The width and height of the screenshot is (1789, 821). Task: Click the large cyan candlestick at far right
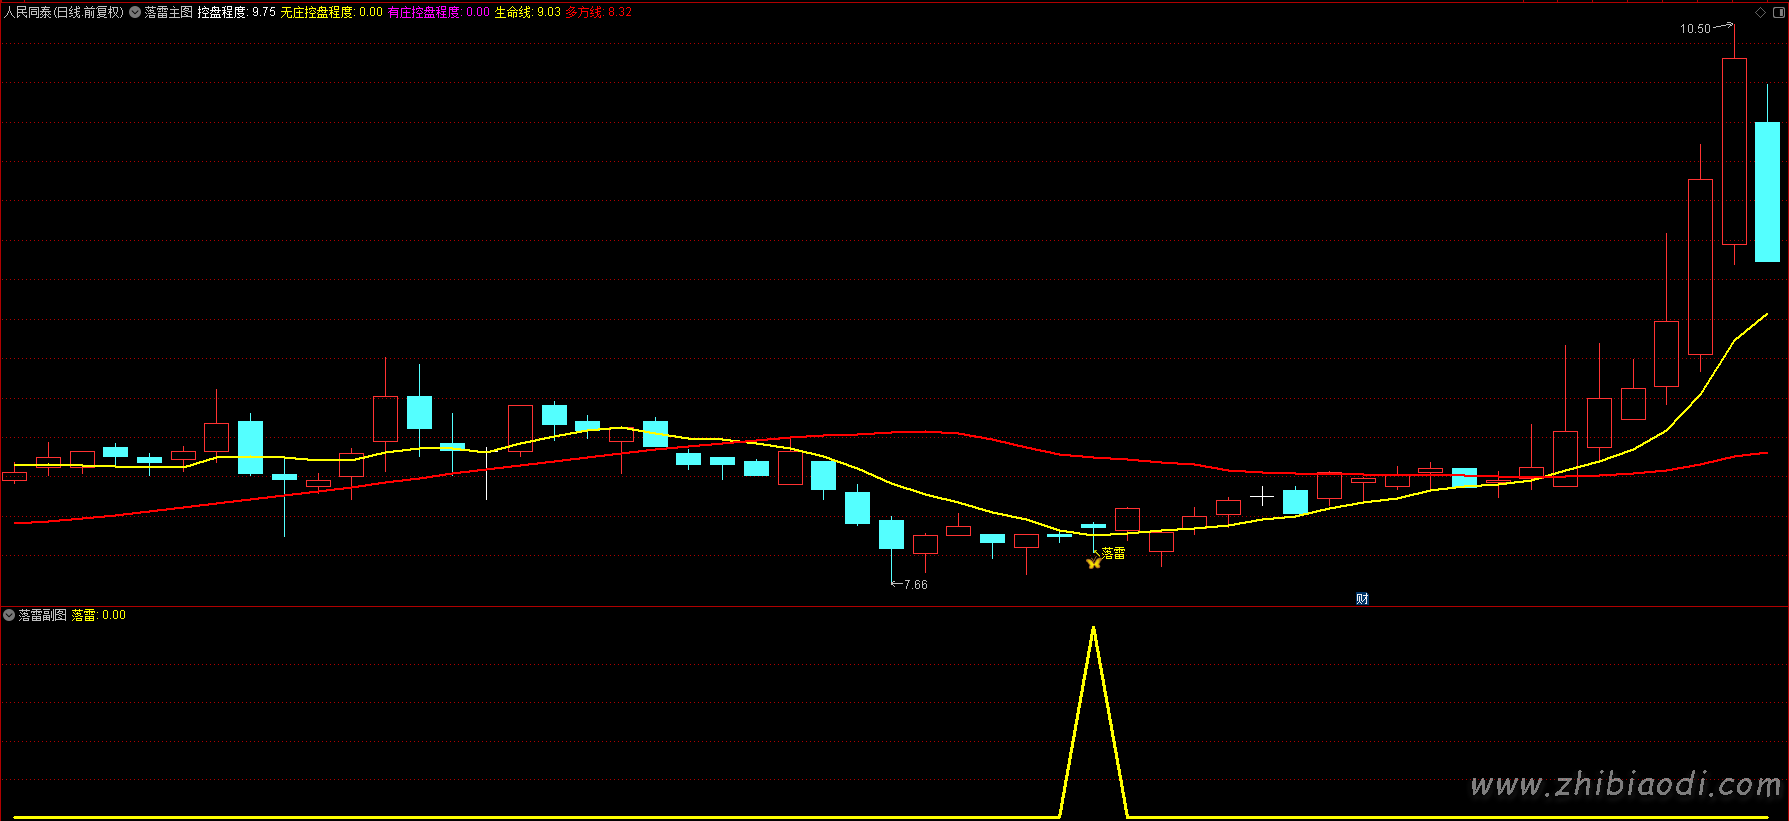point(1767,192)
